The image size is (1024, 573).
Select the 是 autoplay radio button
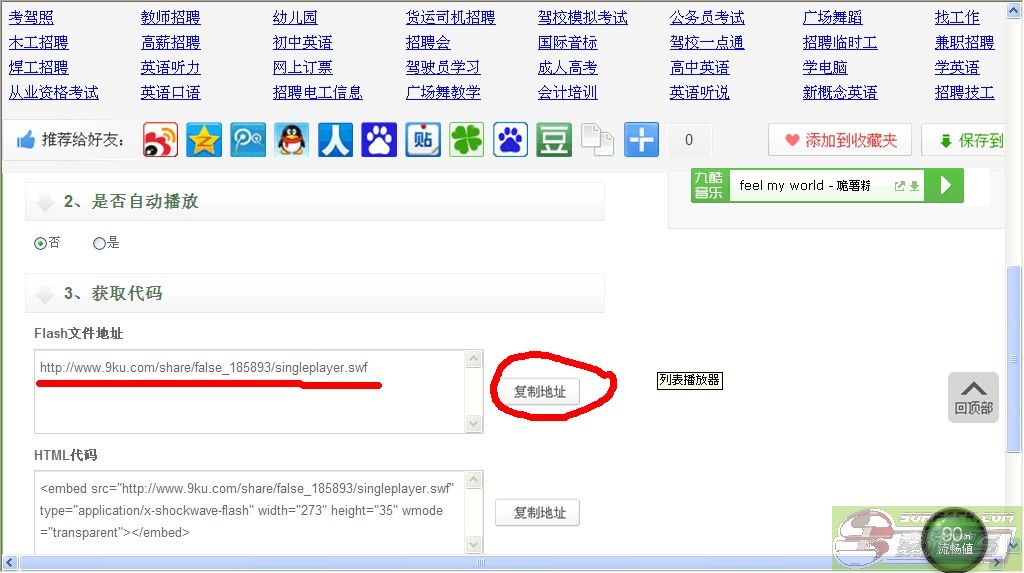(99, 243)
